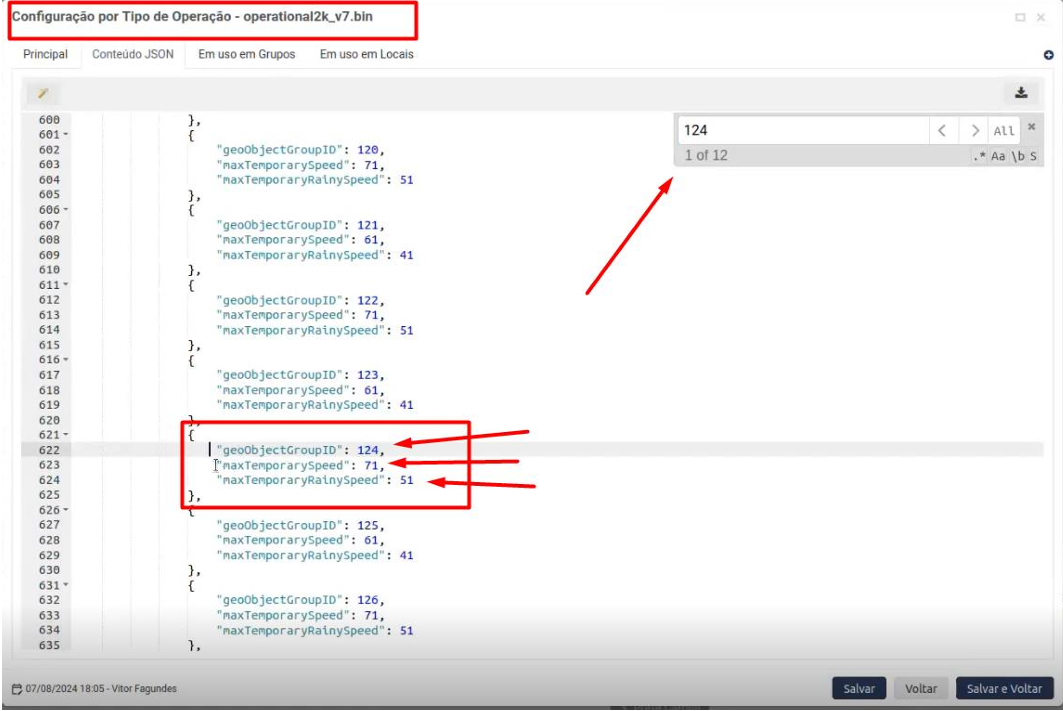This screenshot has width=1063, height=711.
Task: Click the Salvar button
Action: click(859, 689)
